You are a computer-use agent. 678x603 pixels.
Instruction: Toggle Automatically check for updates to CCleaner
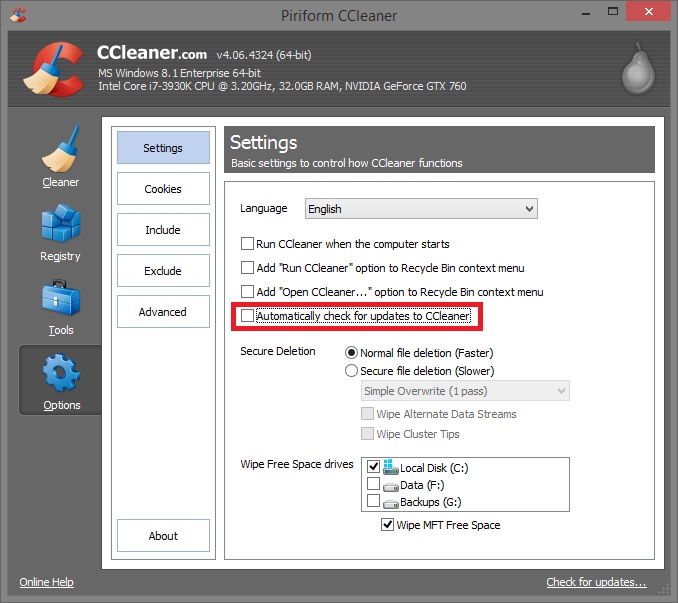[247, 316]
